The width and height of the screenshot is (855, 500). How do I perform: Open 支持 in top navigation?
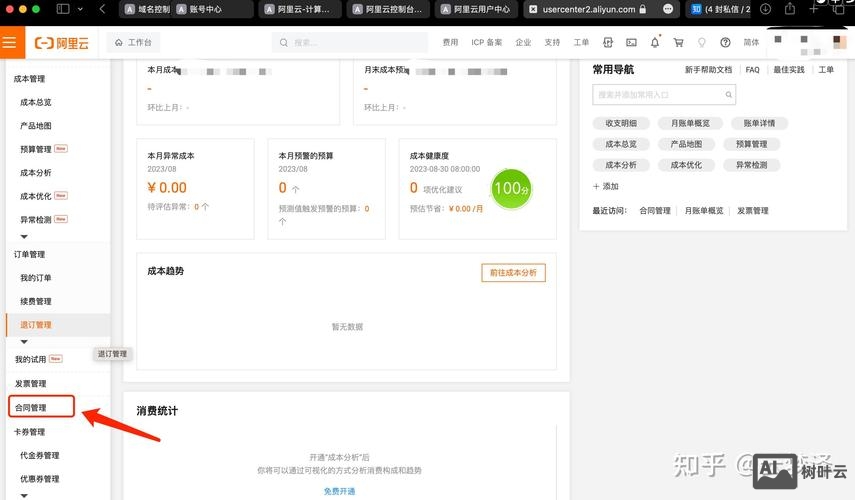(552, 43)
